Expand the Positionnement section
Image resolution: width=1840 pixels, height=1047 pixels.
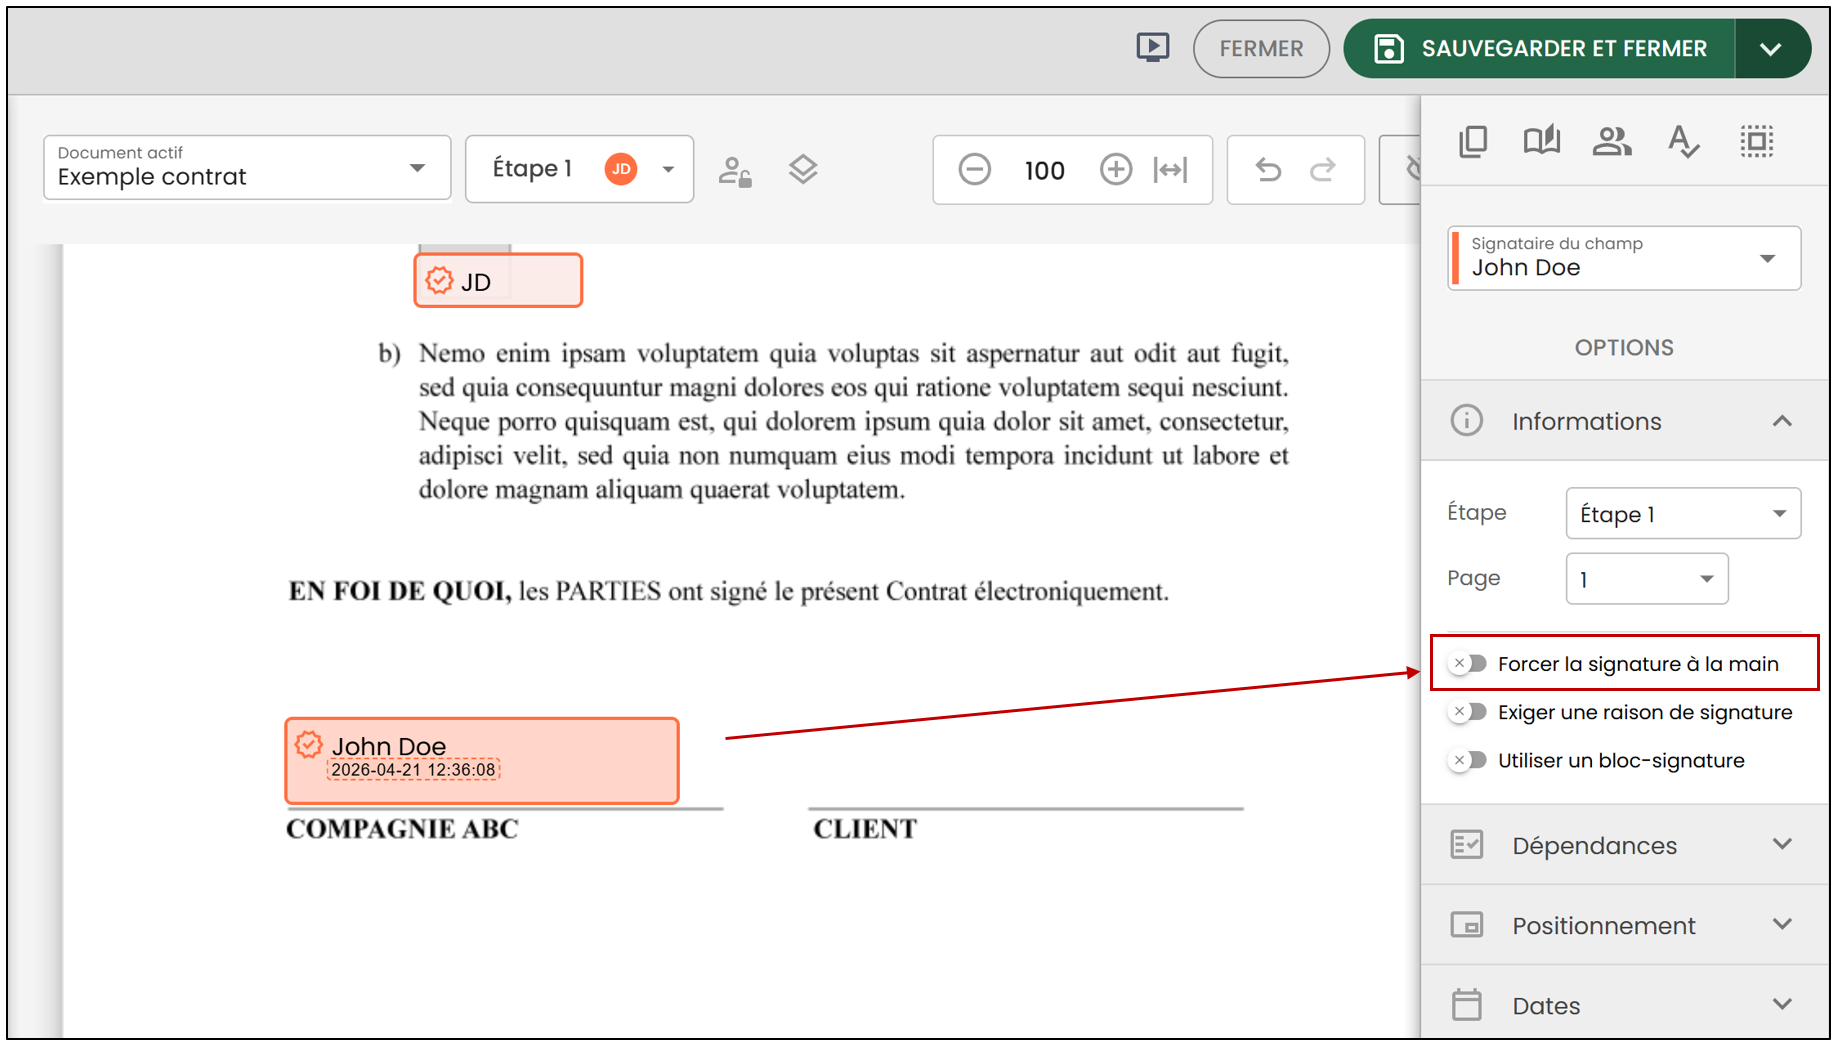(1624, 925)
